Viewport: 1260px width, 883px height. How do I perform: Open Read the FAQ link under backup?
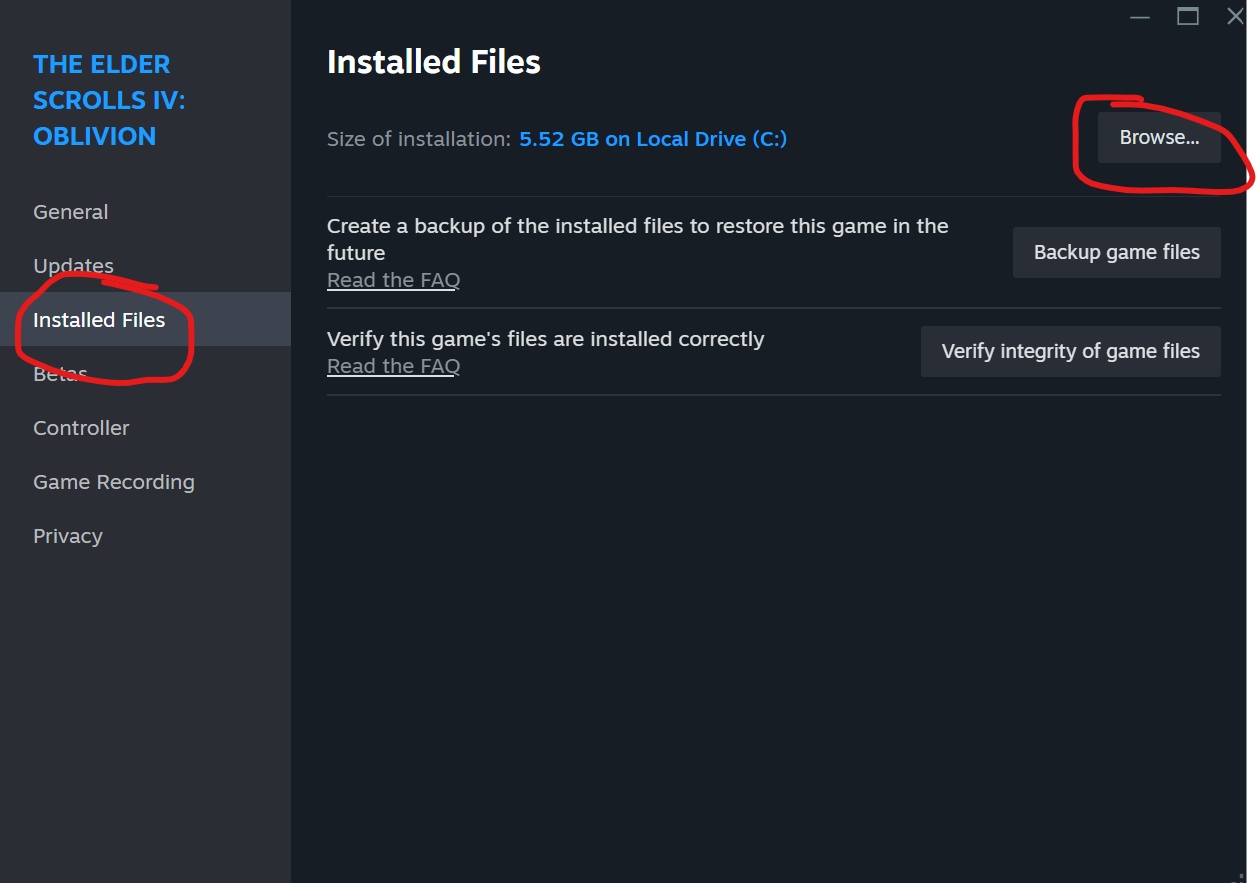(x=393, y=280)
